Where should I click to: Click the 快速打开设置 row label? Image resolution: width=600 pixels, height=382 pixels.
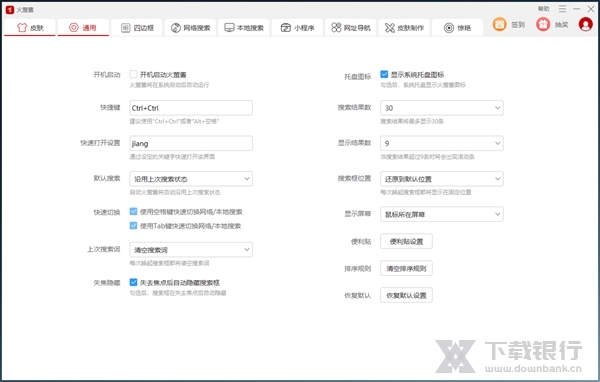100,143
